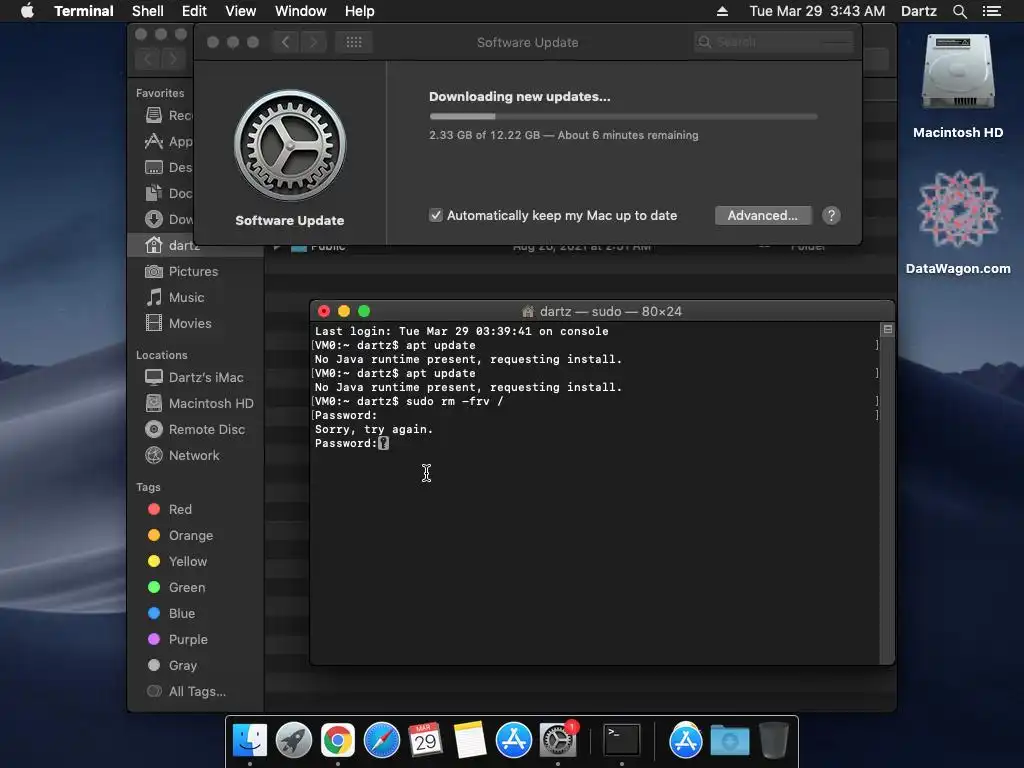This screenshot has height=768, width=1024.
Task: Open Notes from the Dock
Action: pos(470,741)
